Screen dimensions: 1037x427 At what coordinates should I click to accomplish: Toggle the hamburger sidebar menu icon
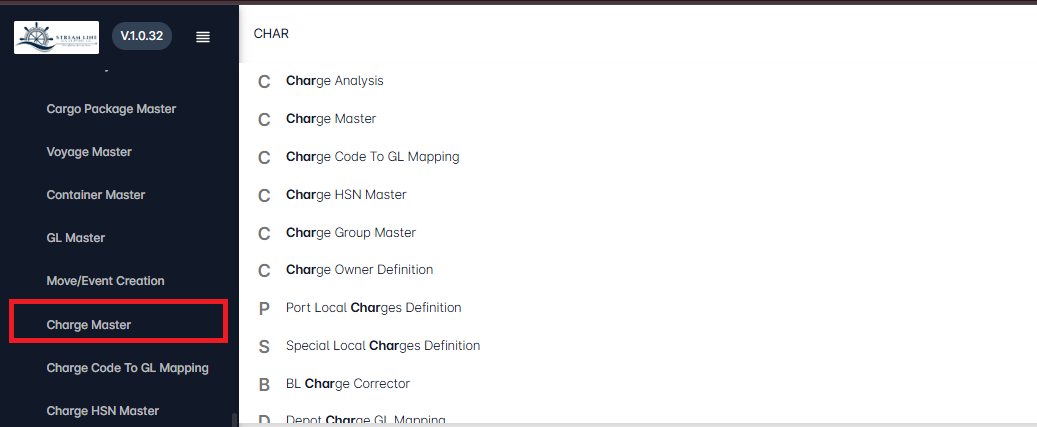coord(203,37)
